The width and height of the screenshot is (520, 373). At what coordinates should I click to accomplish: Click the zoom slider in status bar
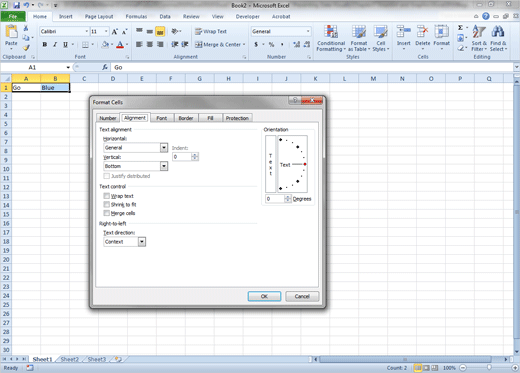tap(489, 368)
